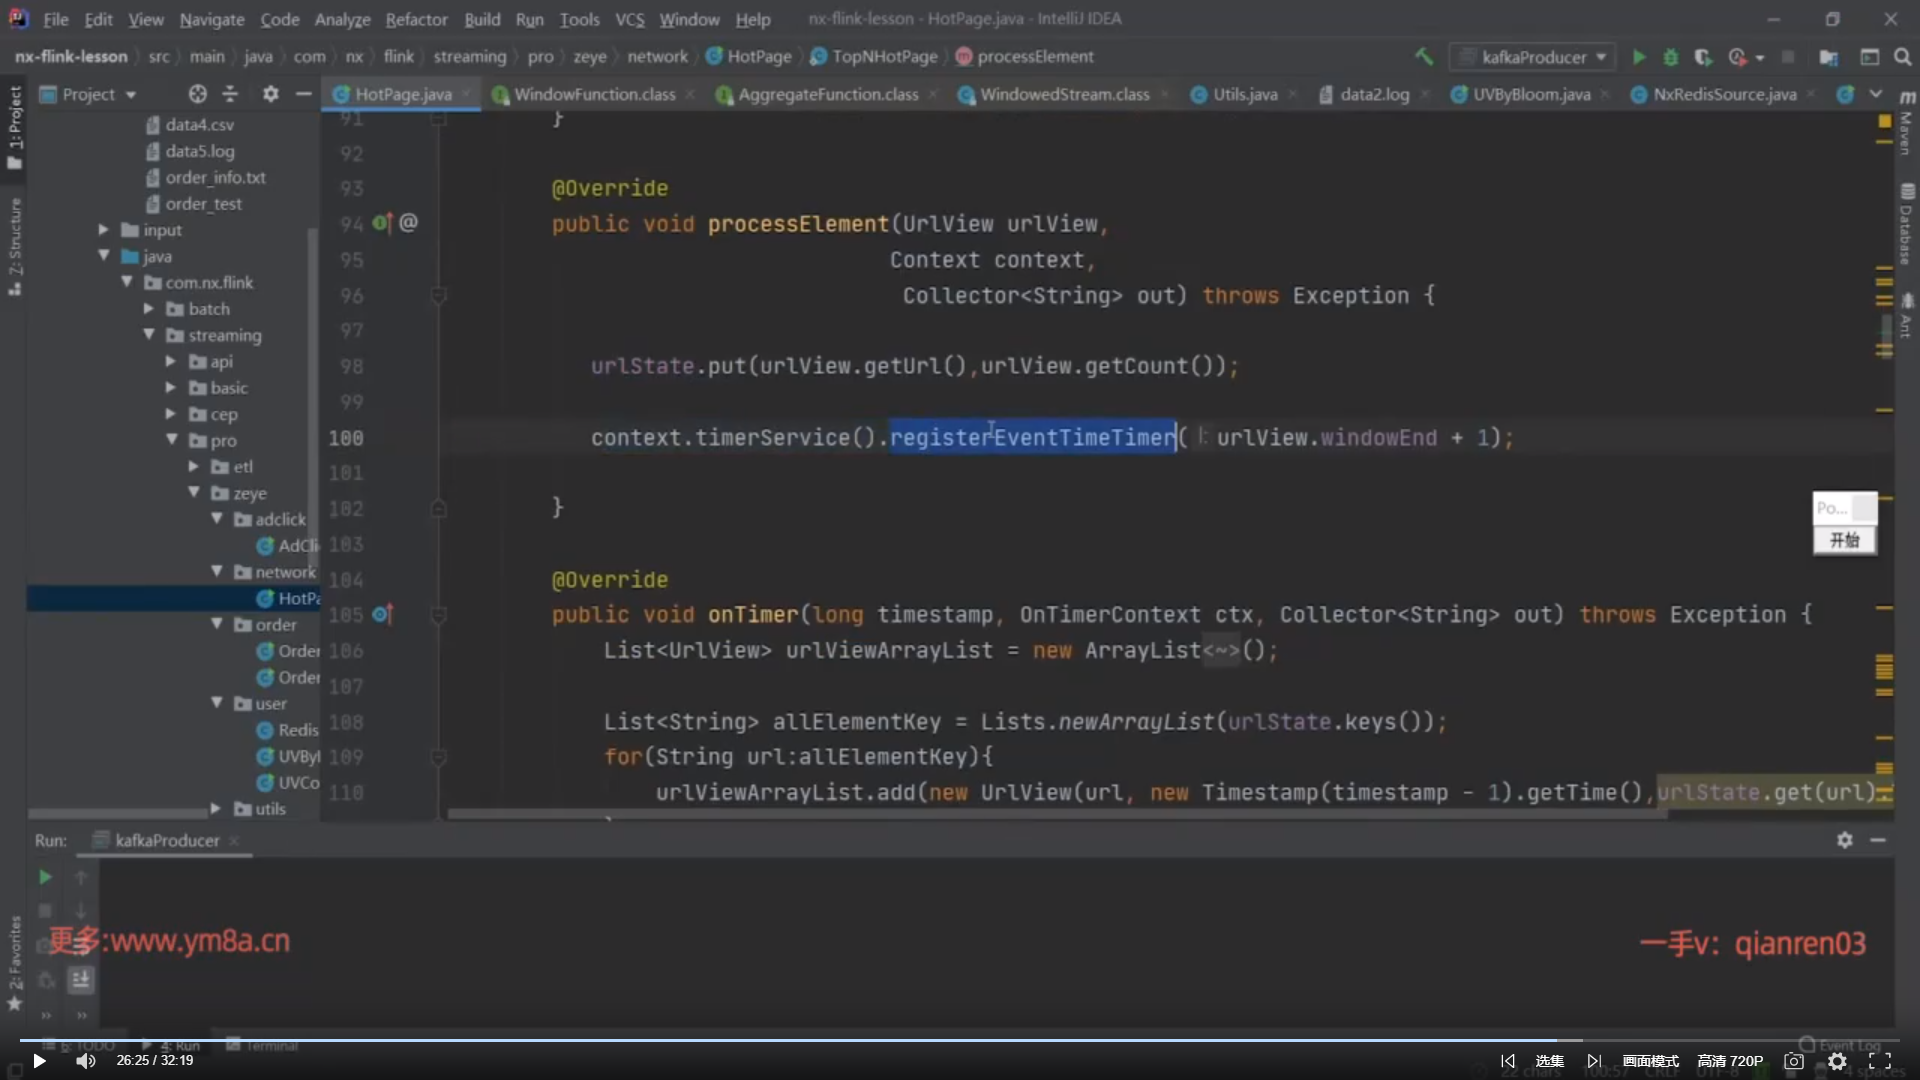The image size is (1920, 1080).
Task: Switch to Utils.java editor tab
Action: (x=1244, y=94)
